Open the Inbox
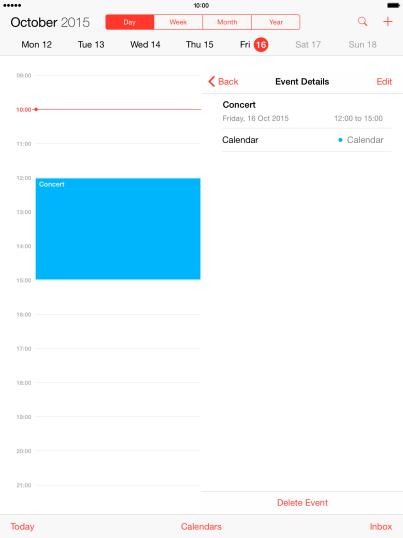The image size is (403, 538). 381,527
